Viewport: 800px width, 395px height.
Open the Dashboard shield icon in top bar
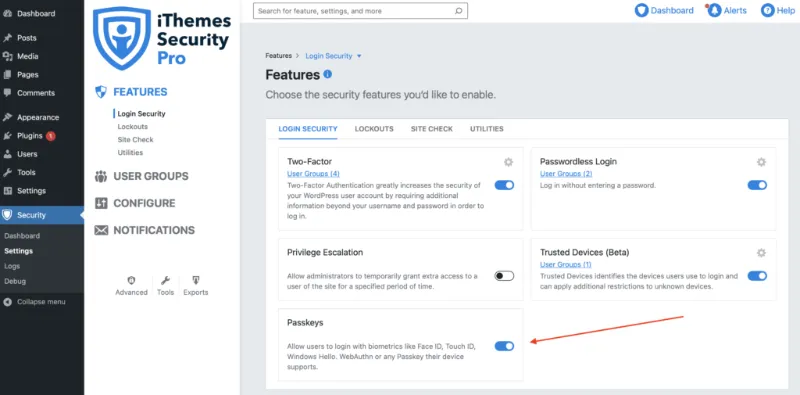[x=641, y=10]
